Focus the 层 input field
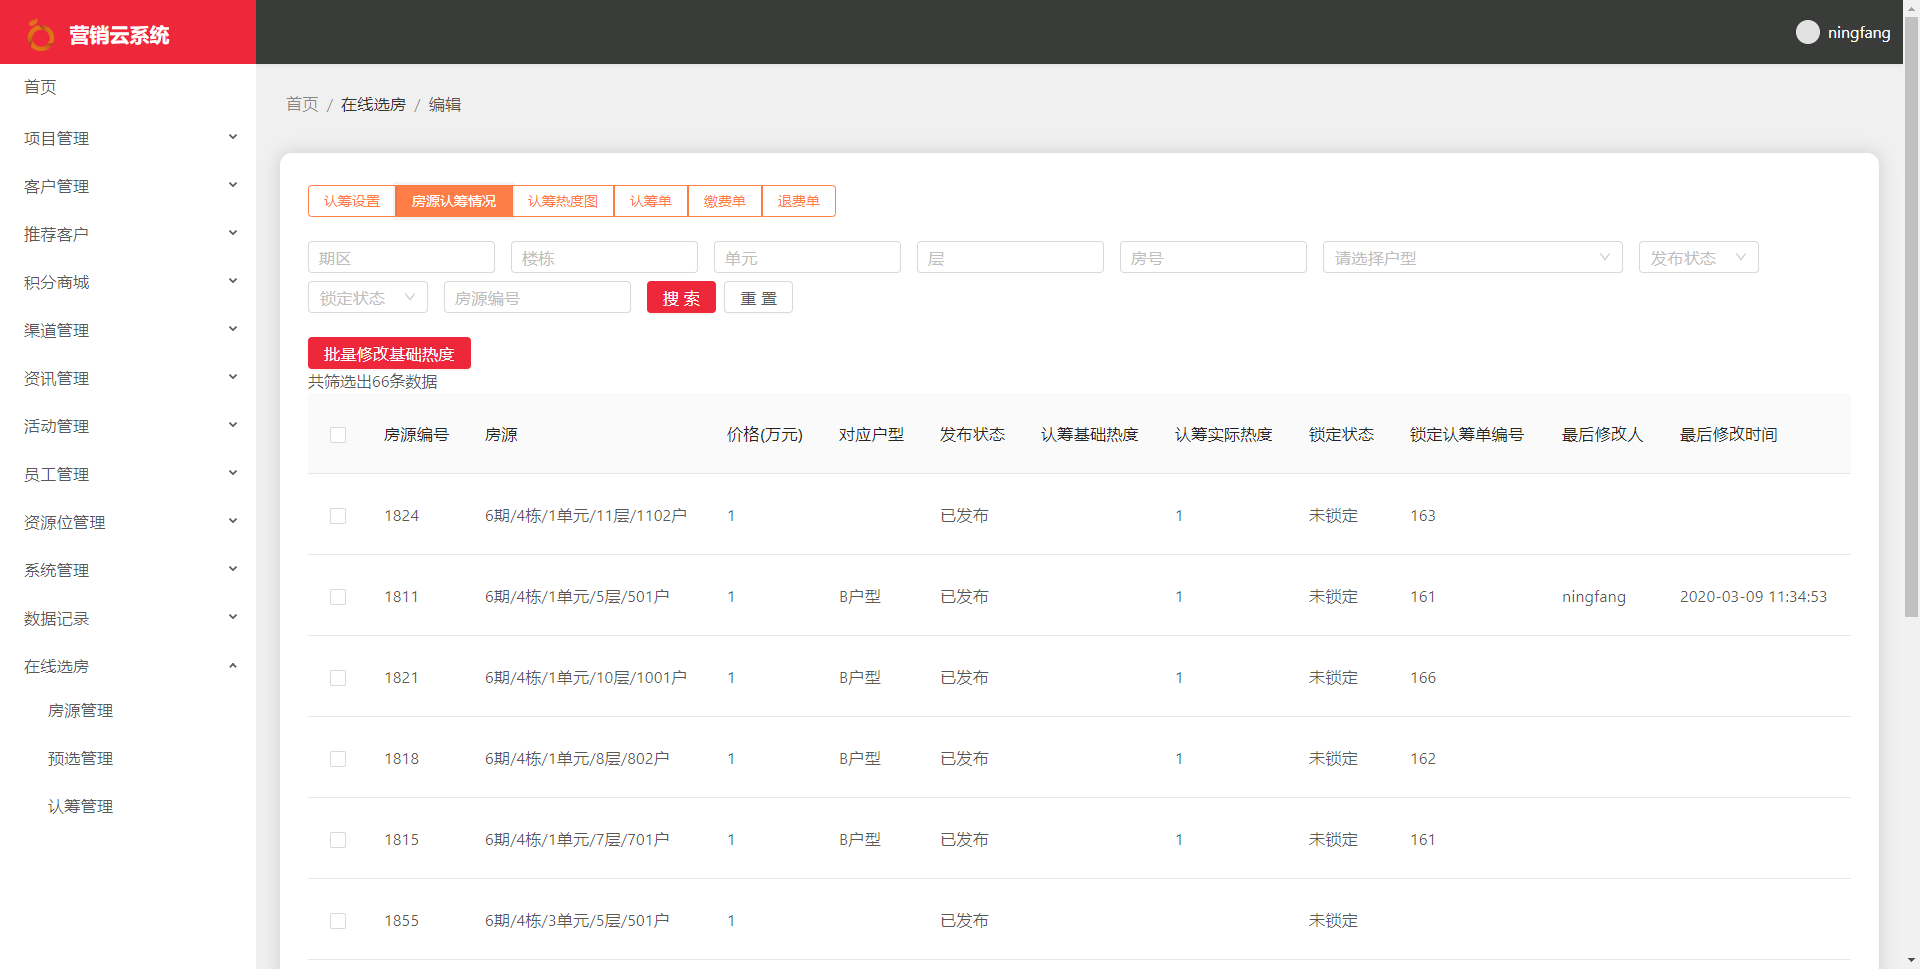This screenshot has width=1920, height=969. tap(1010, 258)
